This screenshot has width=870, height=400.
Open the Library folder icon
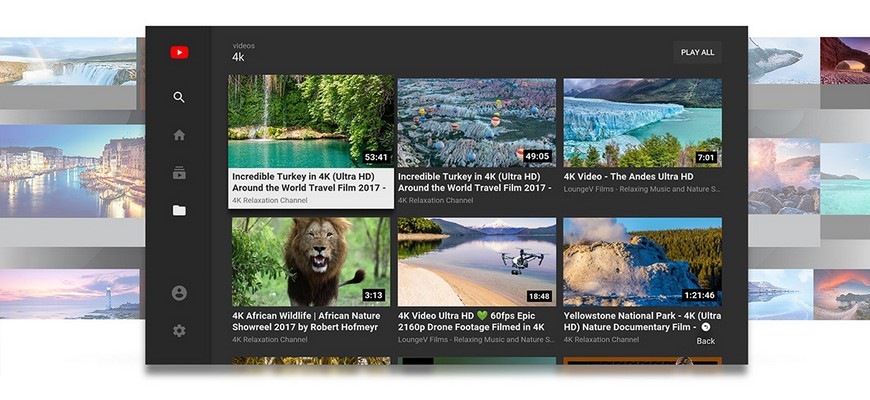[179, 210]
